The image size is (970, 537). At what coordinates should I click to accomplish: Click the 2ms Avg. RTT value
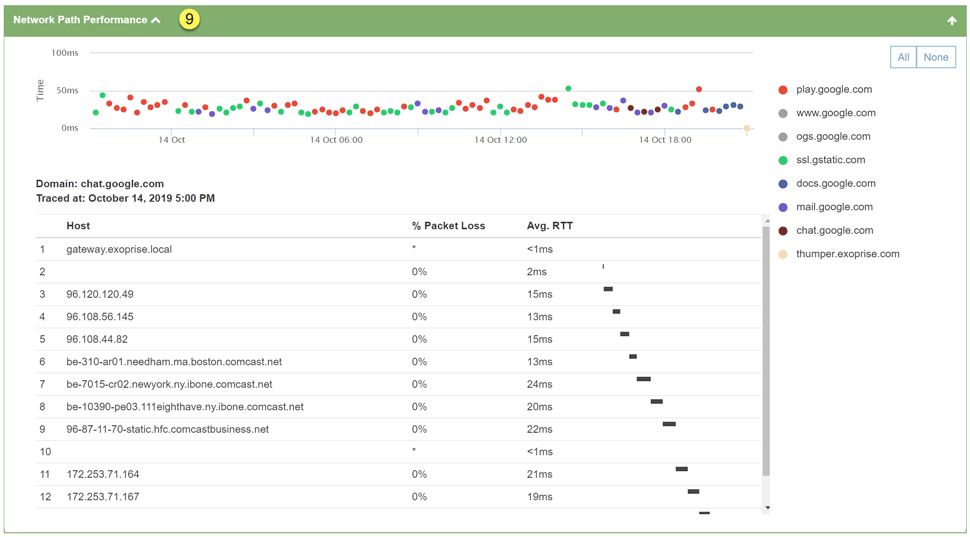point(537,272)
